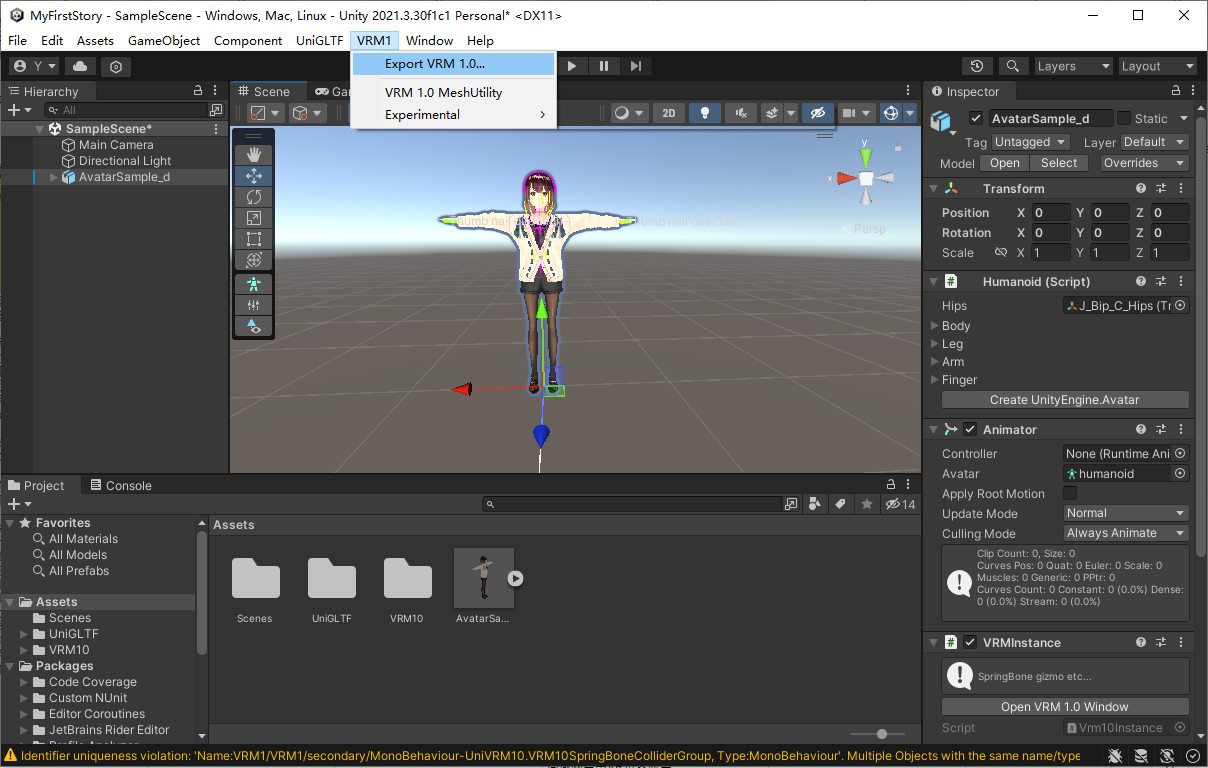
Task: Click Open VRM 1.0 Window button
Action: [1065, 707]
